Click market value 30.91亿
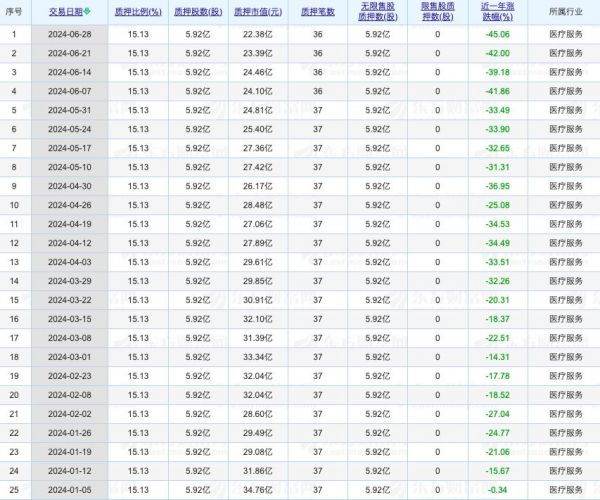 click(258, 300)
